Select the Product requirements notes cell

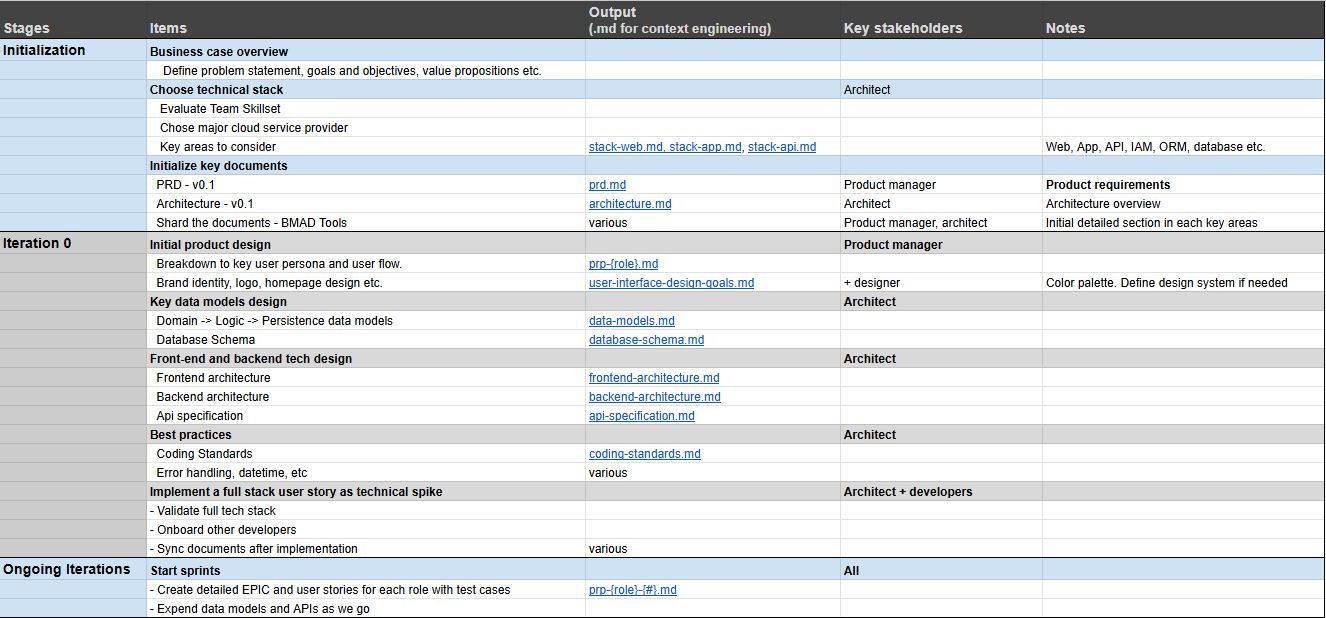point(1183,185)
